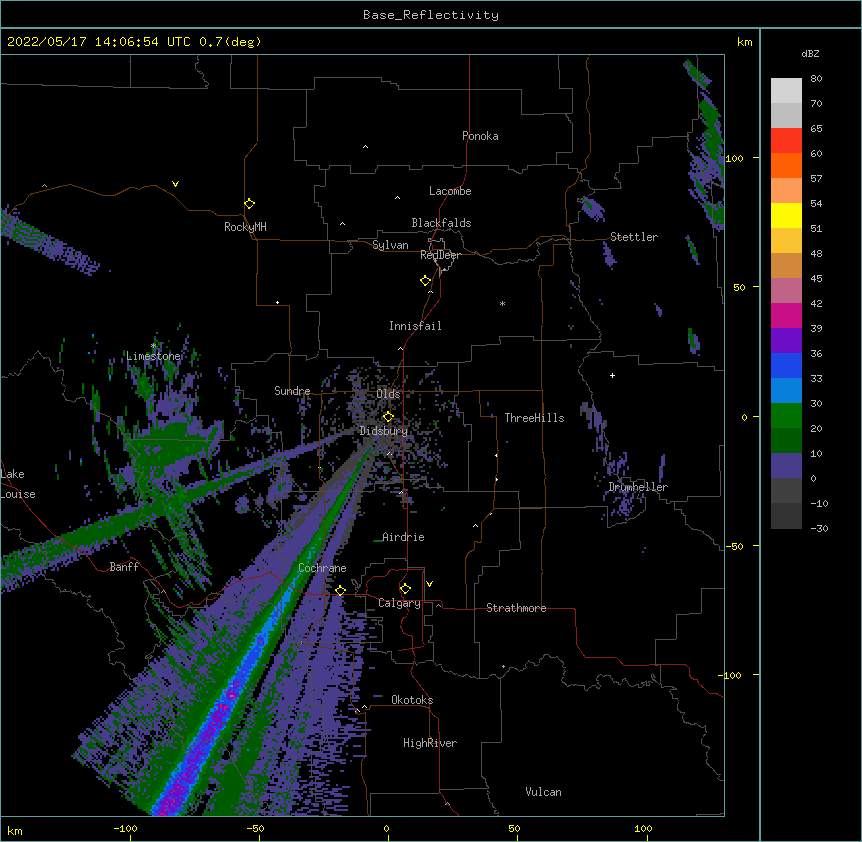Click the -50 tick on right axis
This screenshot has height=842, width=862.
point(734,546)
